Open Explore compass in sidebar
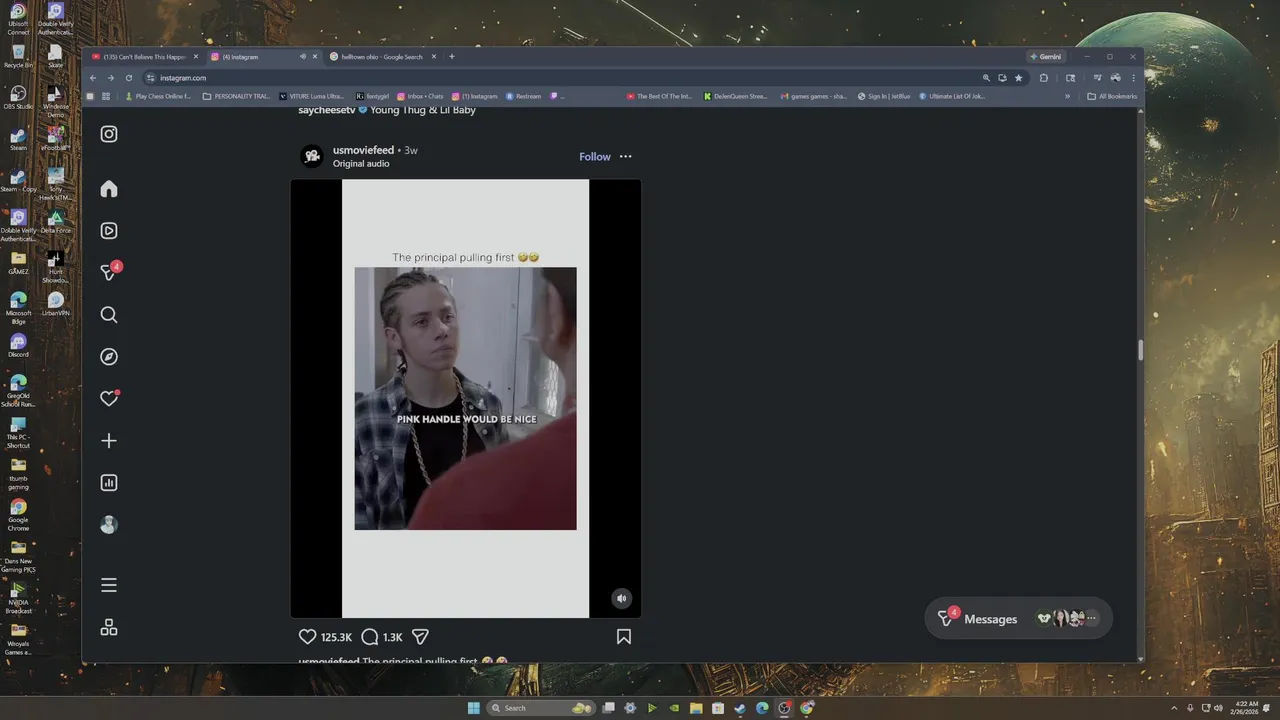Viewport: 1280px width, 720px height. click(x=109, y=357)
